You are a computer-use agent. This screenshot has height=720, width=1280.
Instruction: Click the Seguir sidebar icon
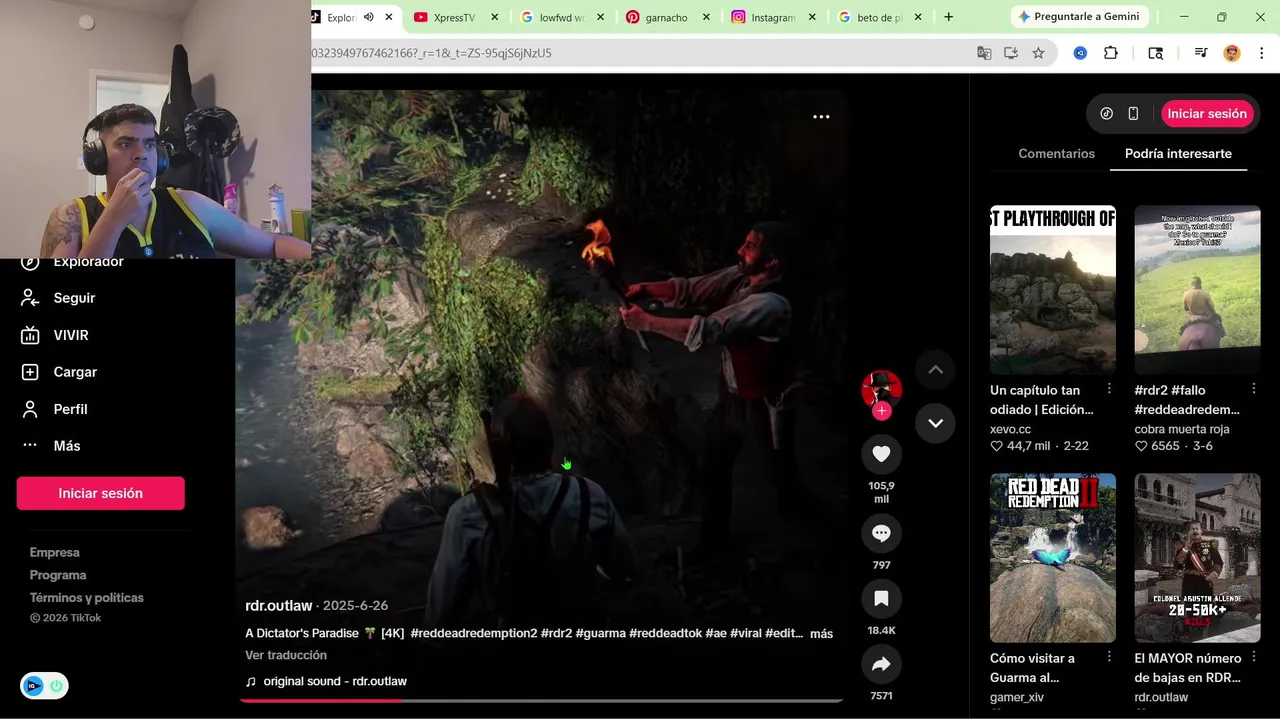30,298
